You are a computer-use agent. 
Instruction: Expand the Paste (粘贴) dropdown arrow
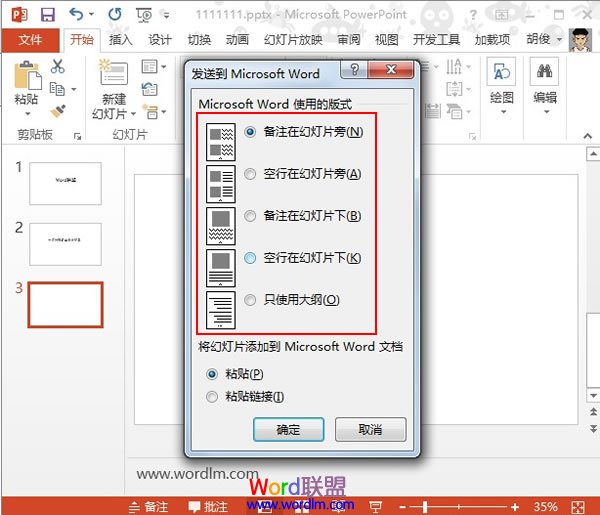(27, 114)
